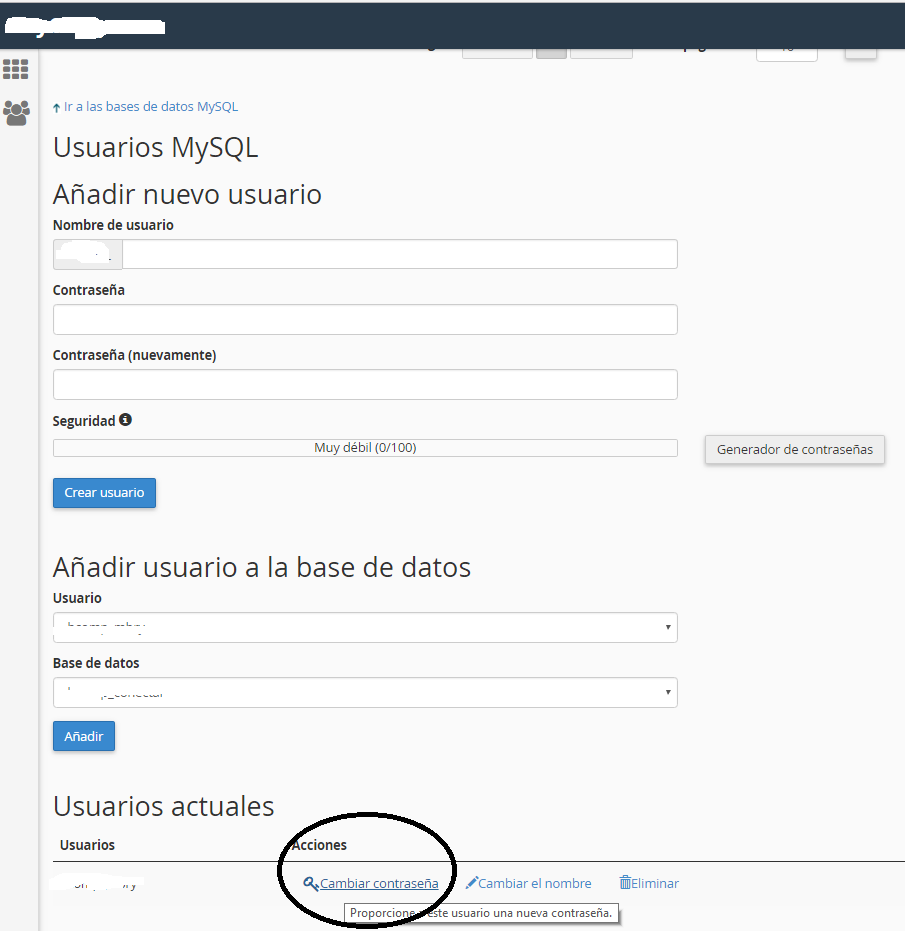Click the Seguridad info icon
905x931 pixels.
tap(125, 420)
